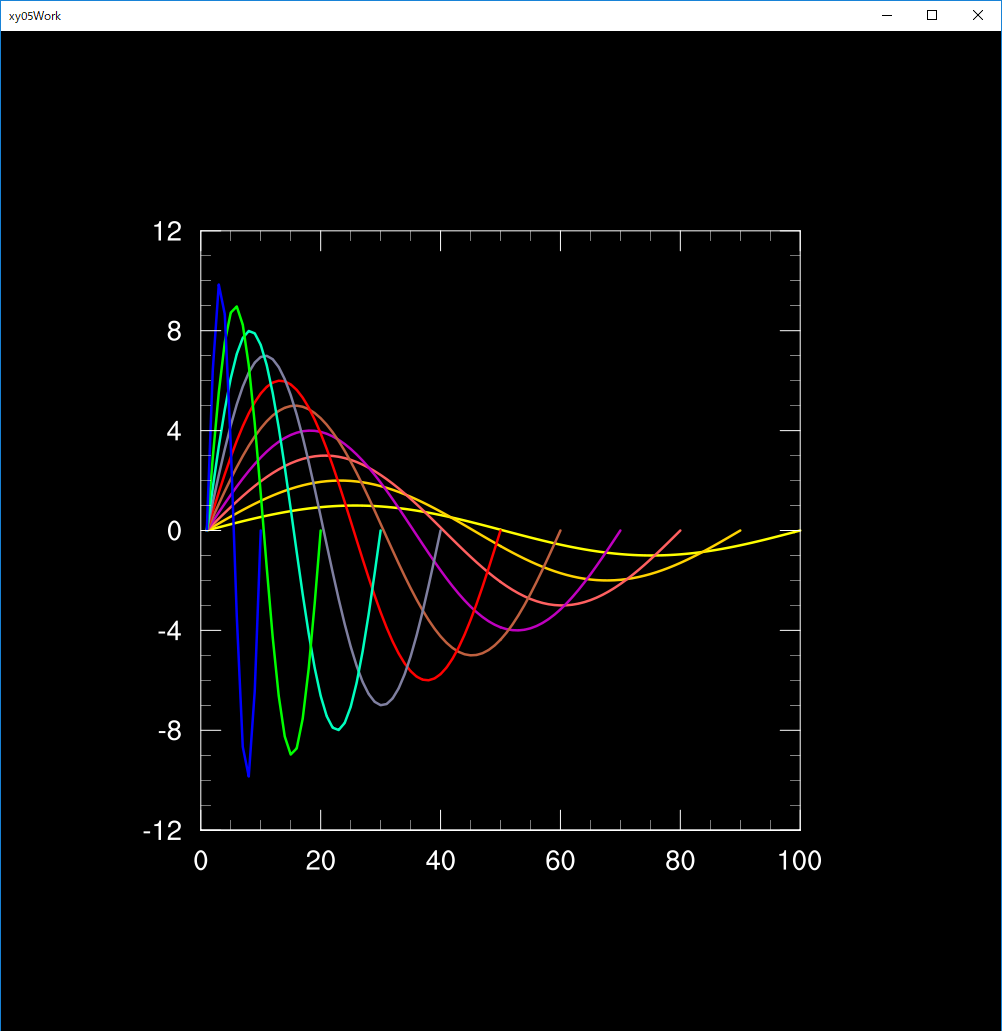1002x1031 pixels.
Task: Select the green curve's lowest trough
Action: pos(291,754)
